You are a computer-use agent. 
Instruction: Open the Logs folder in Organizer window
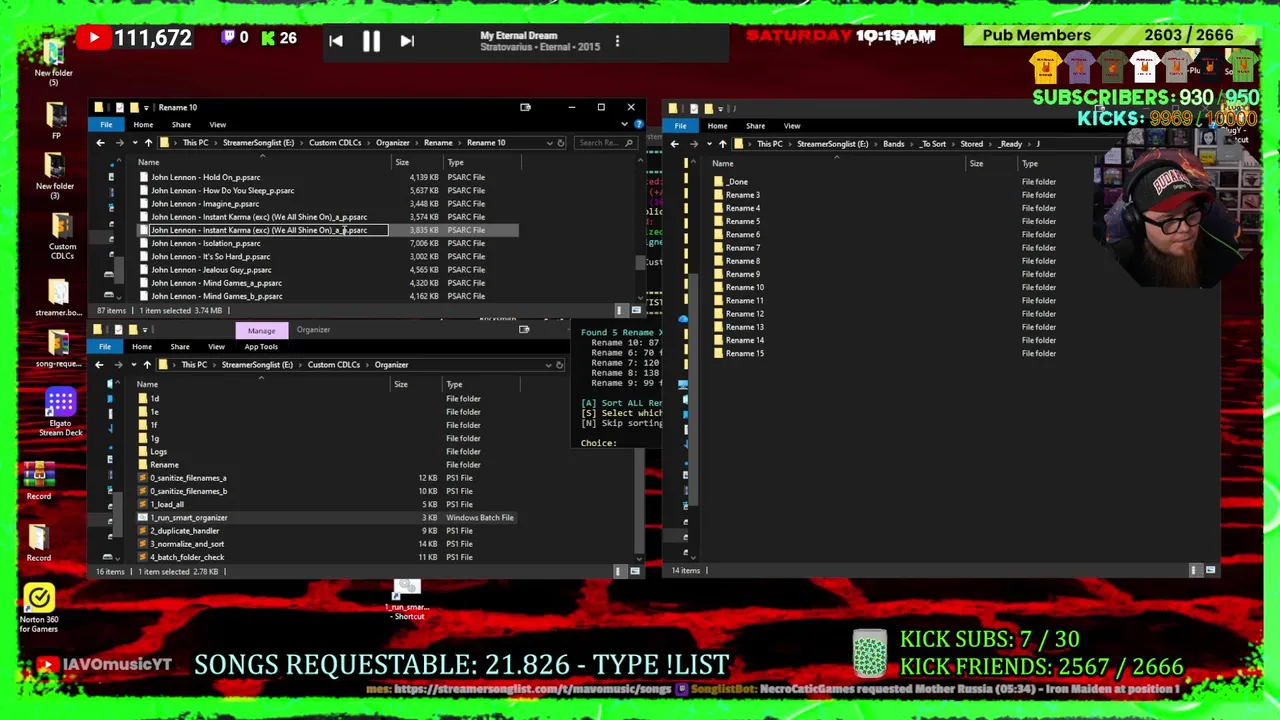pos(158,452)
